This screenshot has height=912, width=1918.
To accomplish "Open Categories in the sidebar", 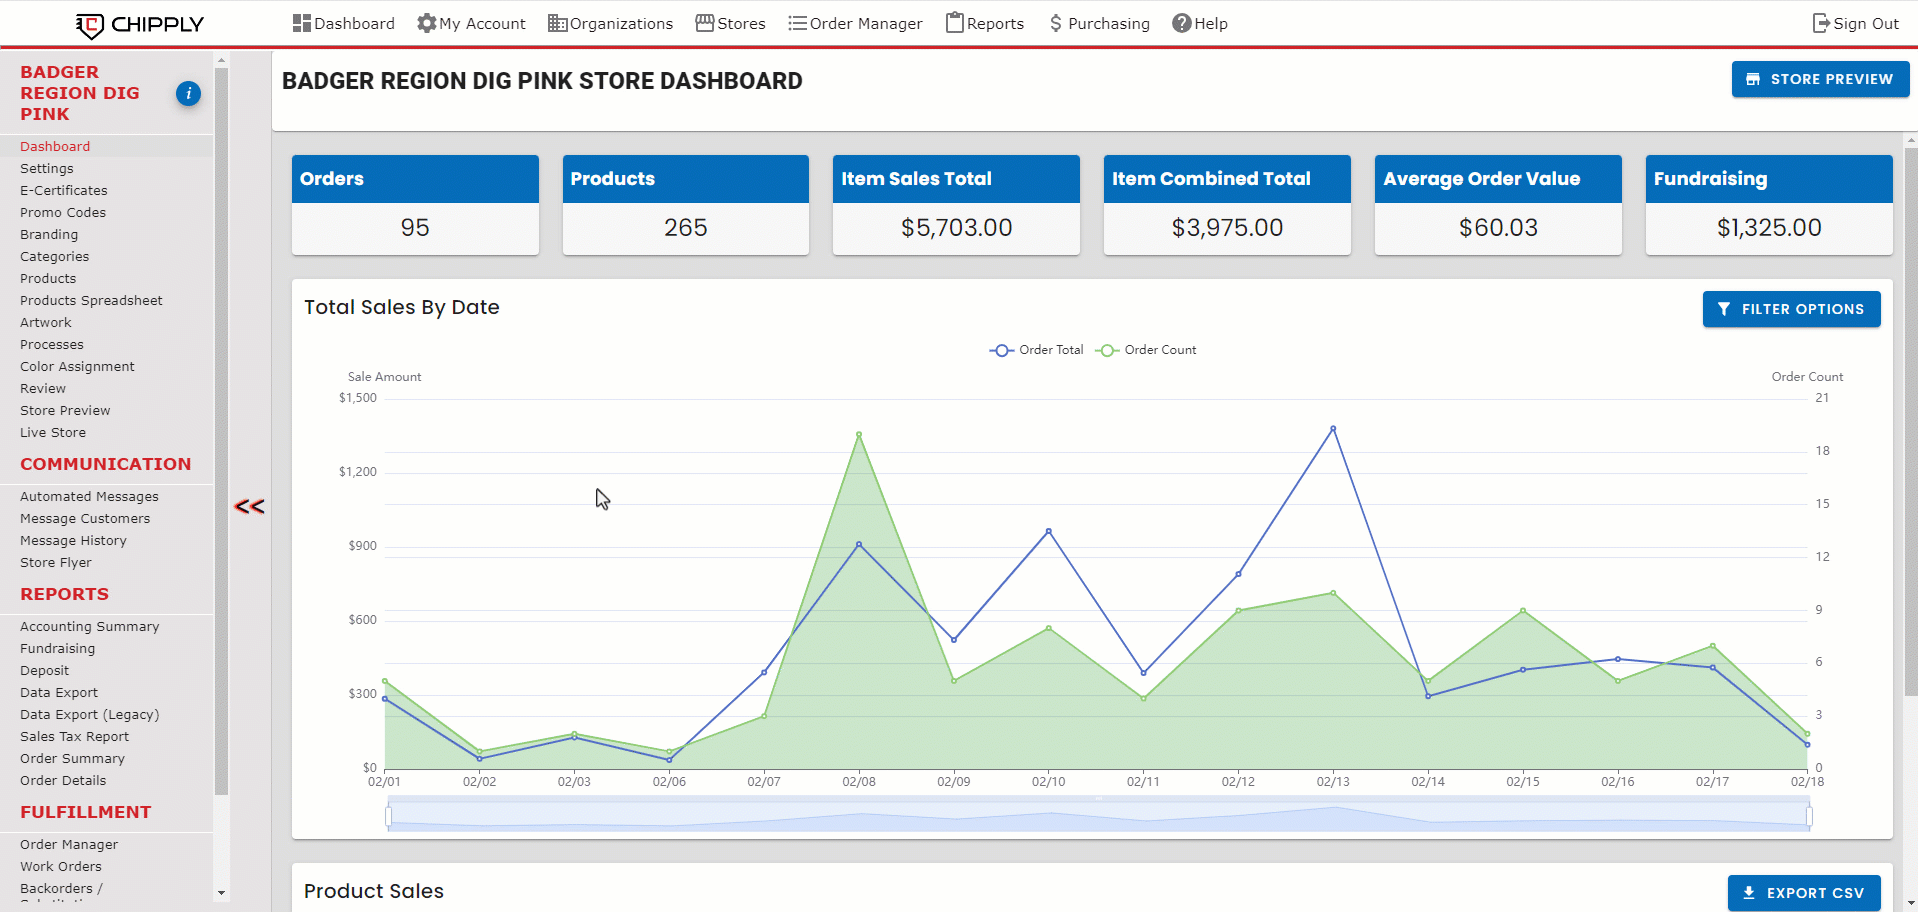I will coord(55,256).
